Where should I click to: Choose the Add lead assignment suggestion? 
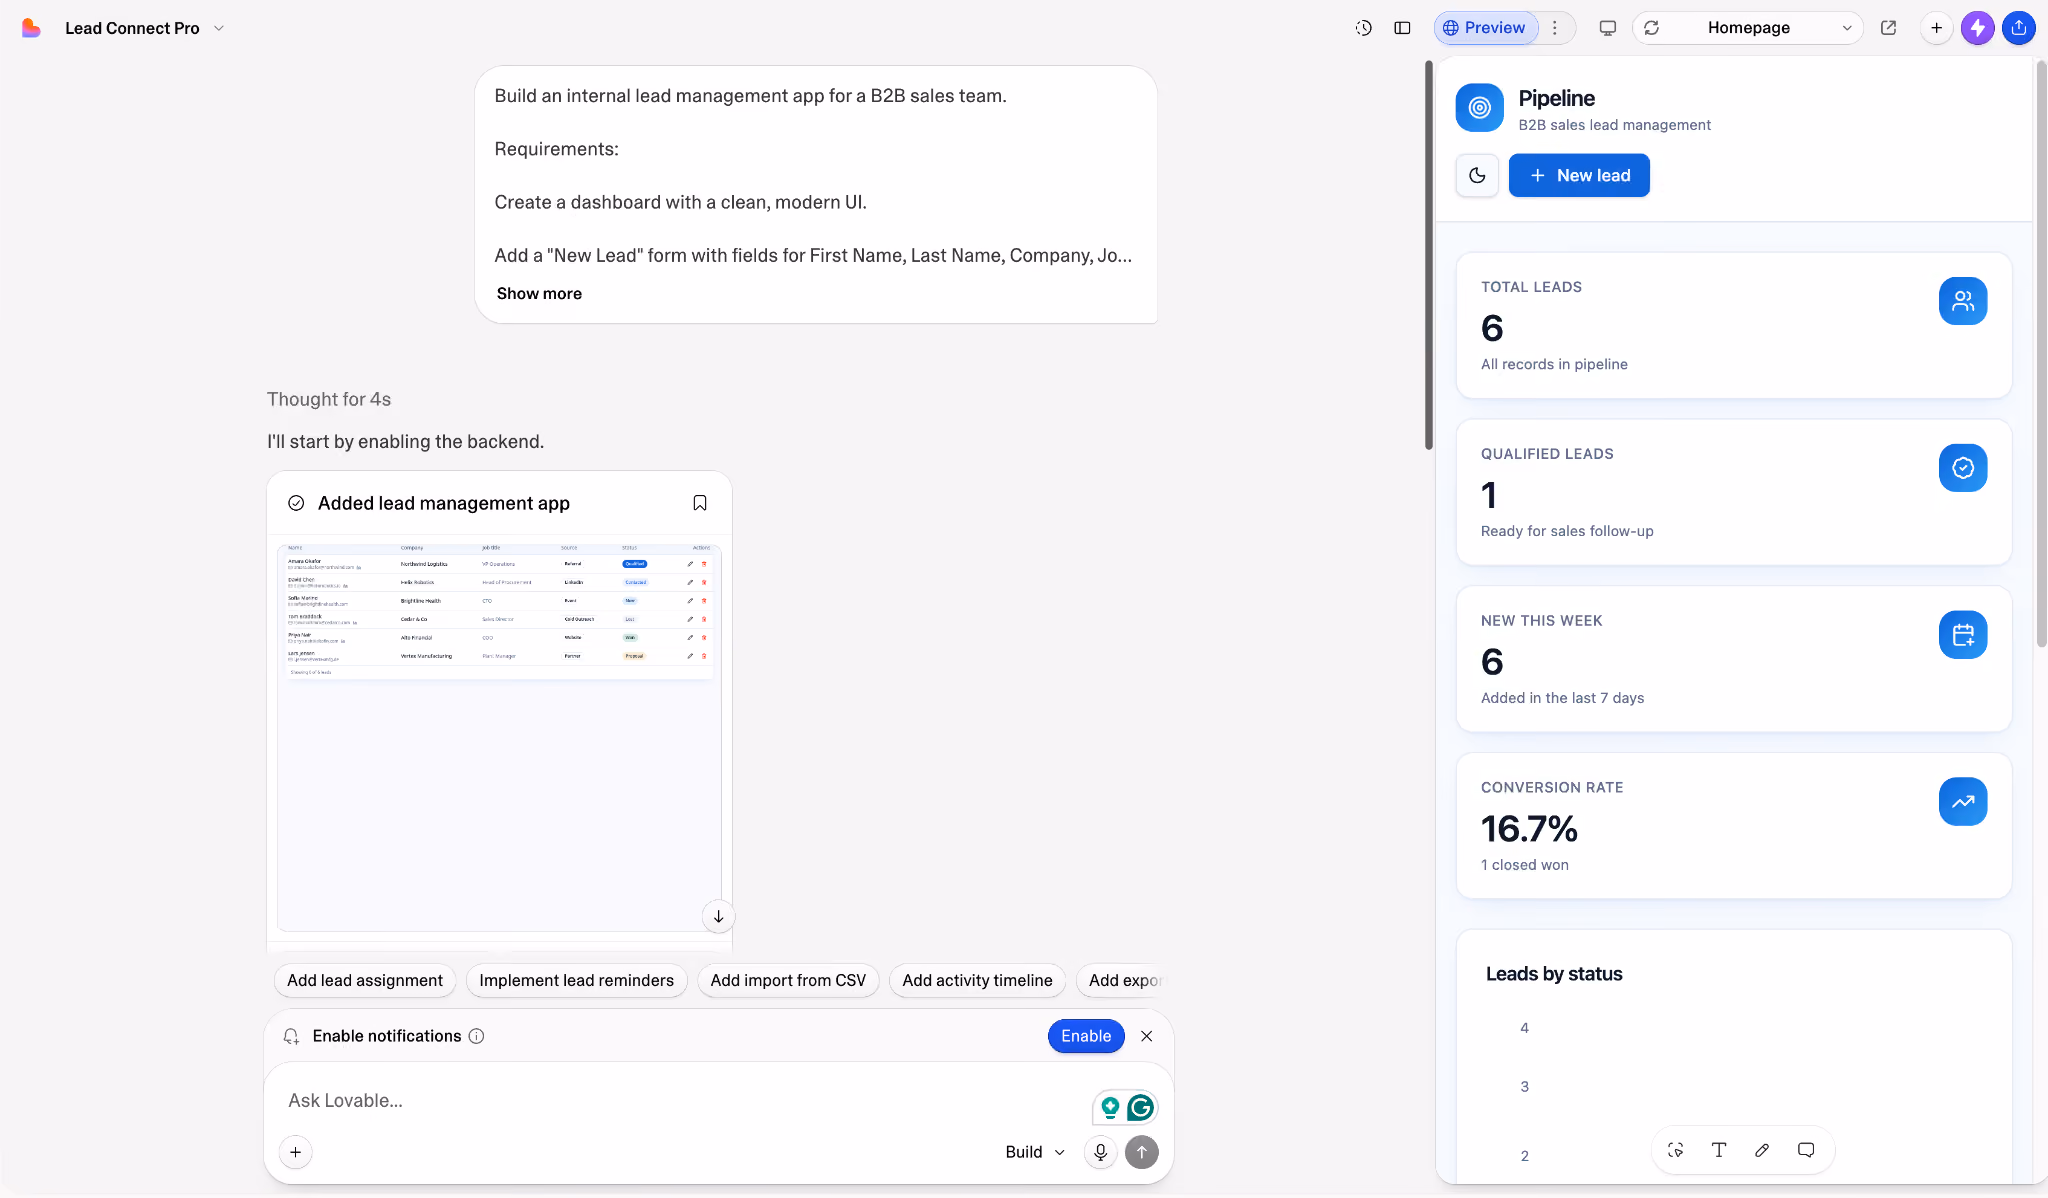click(x=365, y=980)
